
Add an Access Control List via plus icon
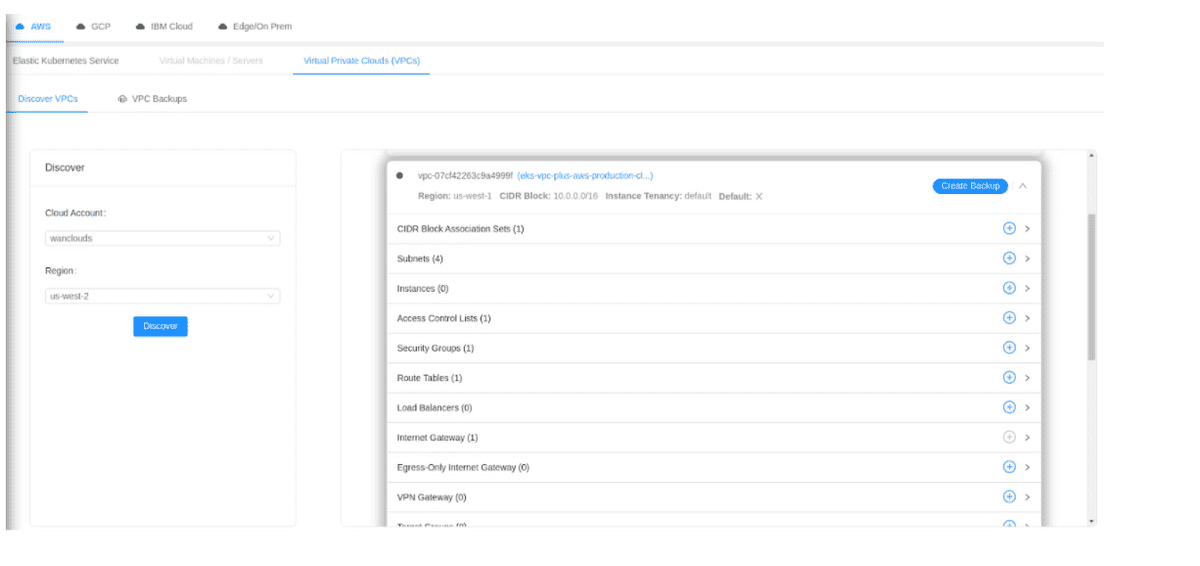1009,318
